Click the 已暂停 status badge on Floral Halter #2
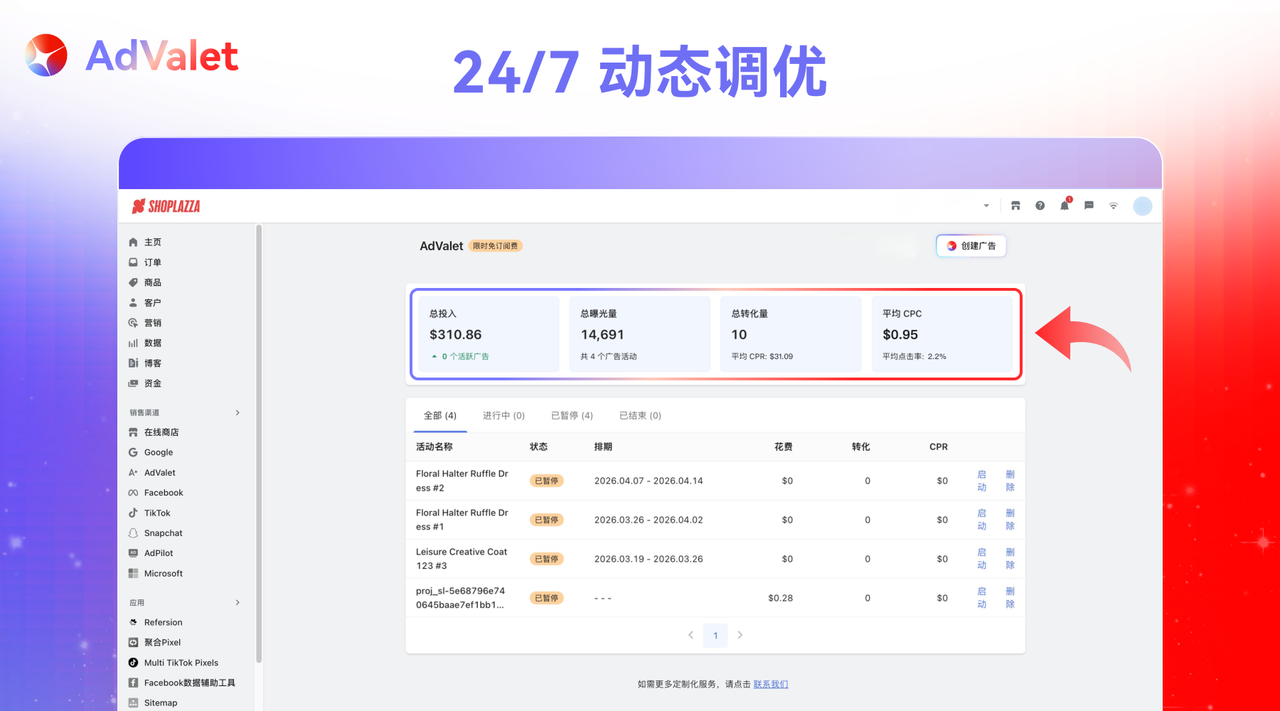 pyautogui.click(x=546, y=480)
